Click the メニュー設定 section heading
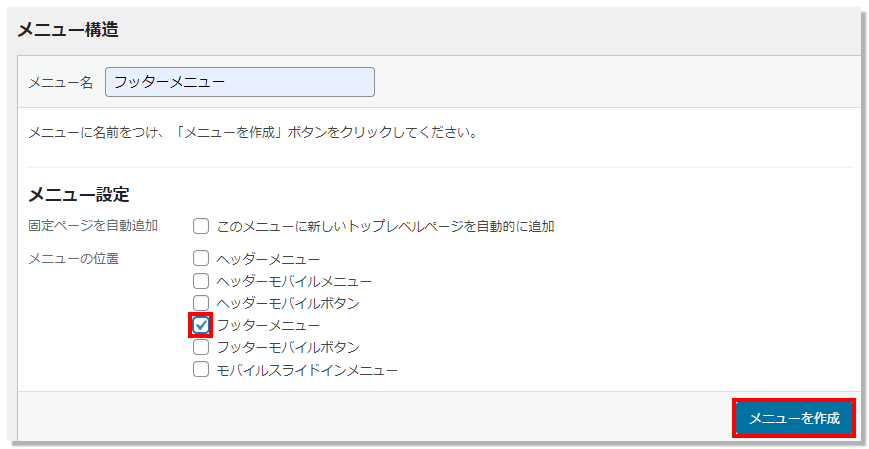The width and height of the screenshot is (869, 449). (78, 195)
